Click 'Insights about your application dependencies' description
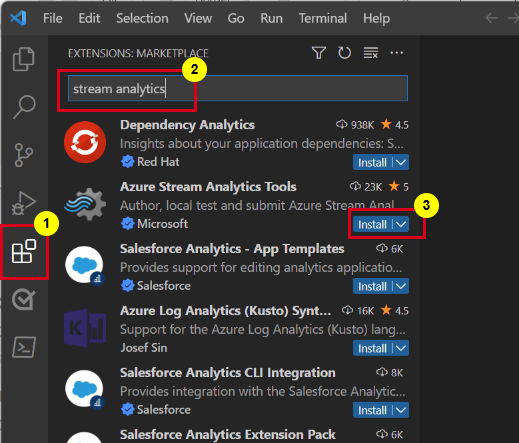 tap(262, 144)
